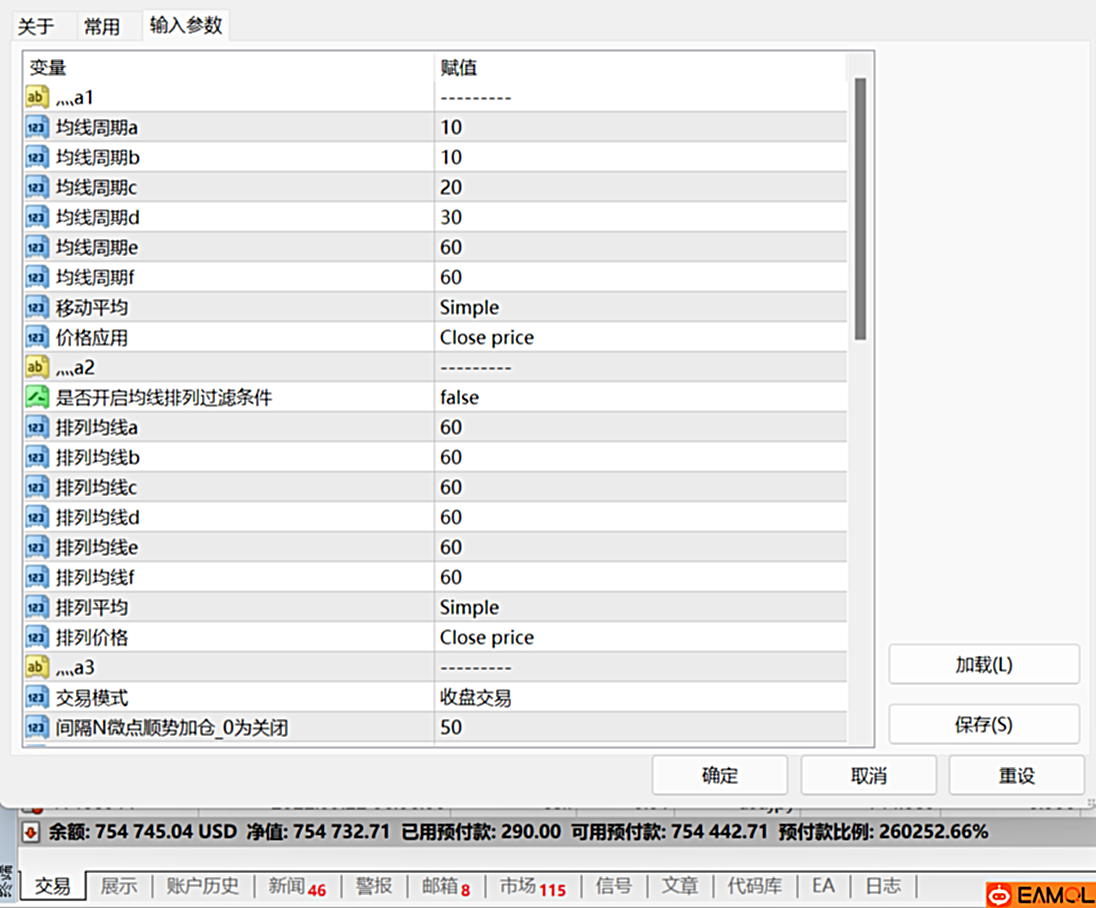Screen dimensions: 1096x908
Task: Switch to the 常用 tab
Action: coord(102,27)
